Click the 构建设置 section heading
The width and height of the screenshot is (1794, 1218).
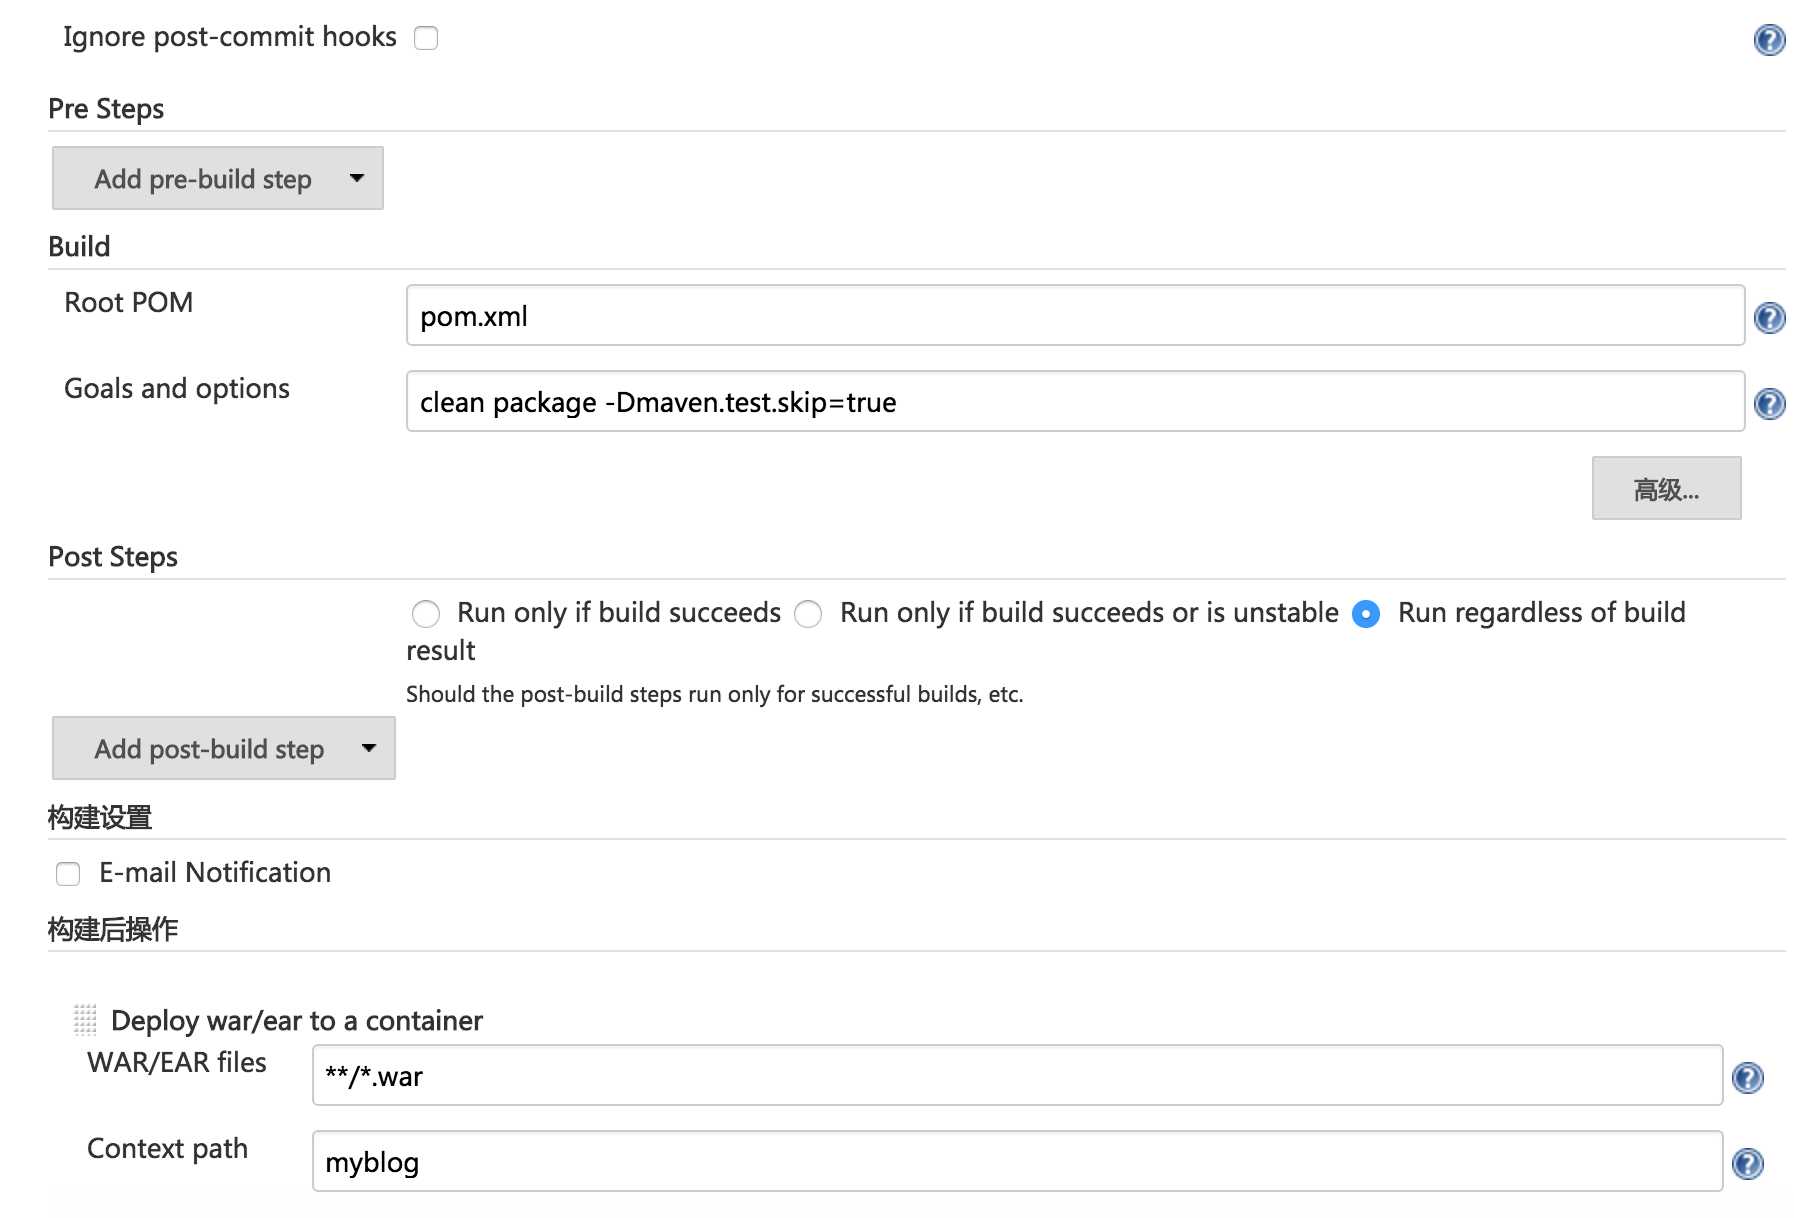pos(100,818)
